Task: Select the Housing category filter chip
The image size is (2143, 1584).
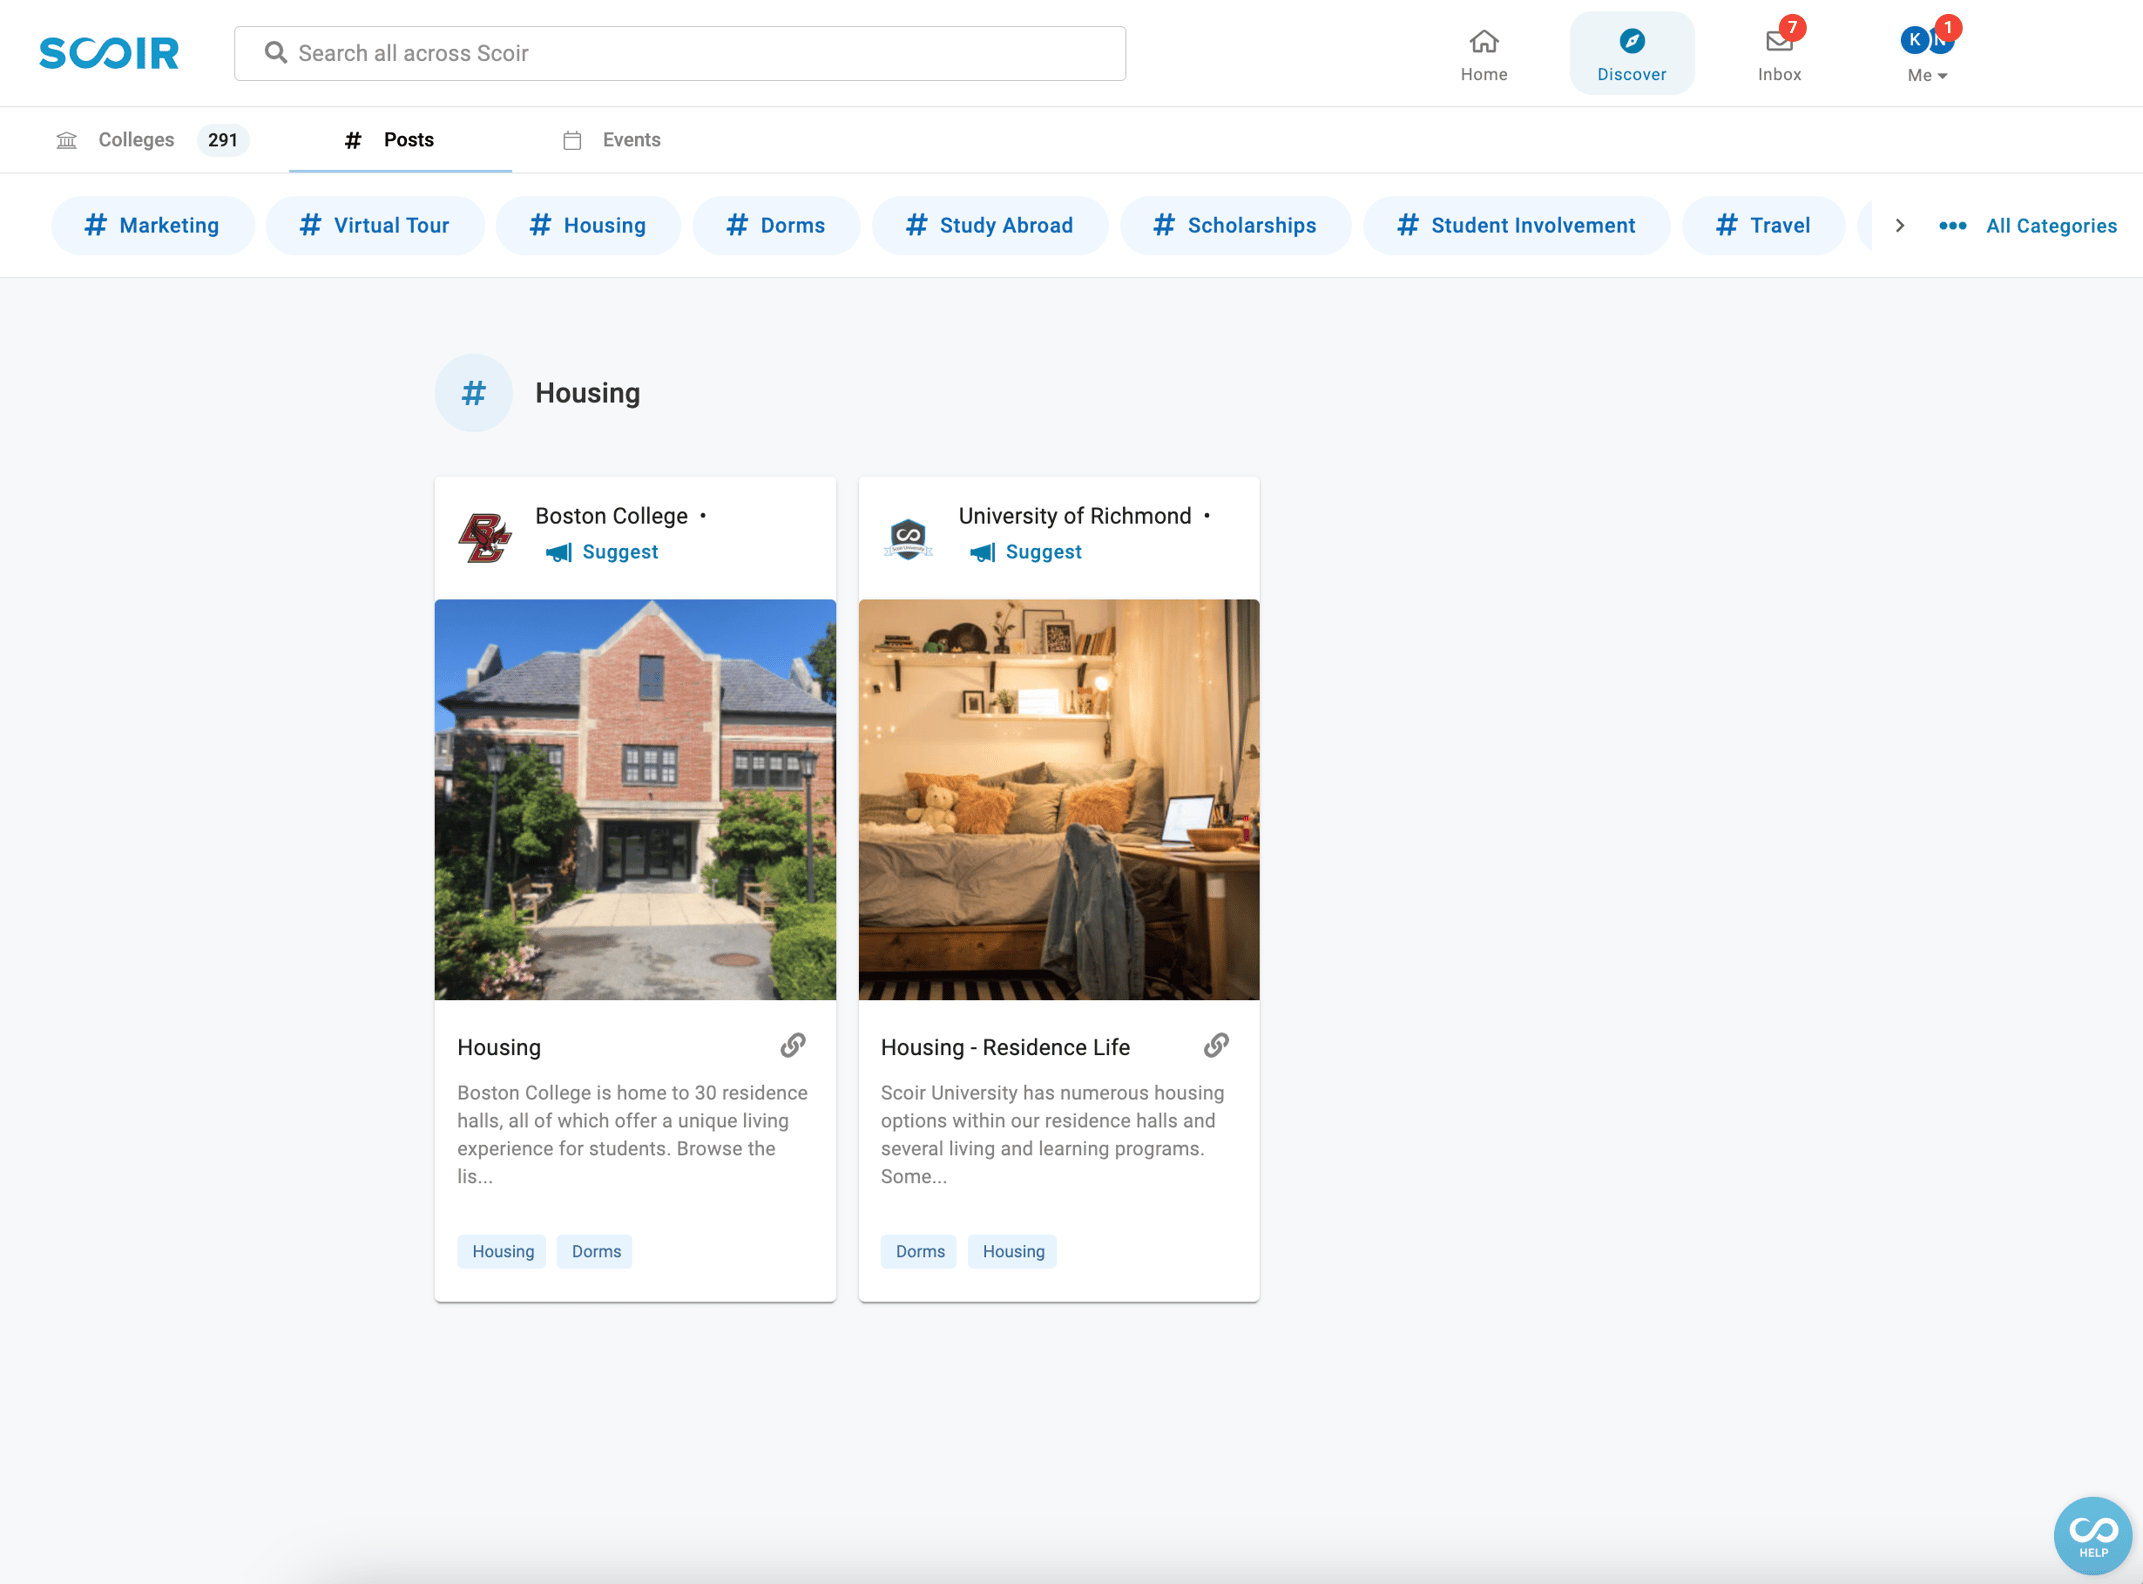Action: (588, 225)
